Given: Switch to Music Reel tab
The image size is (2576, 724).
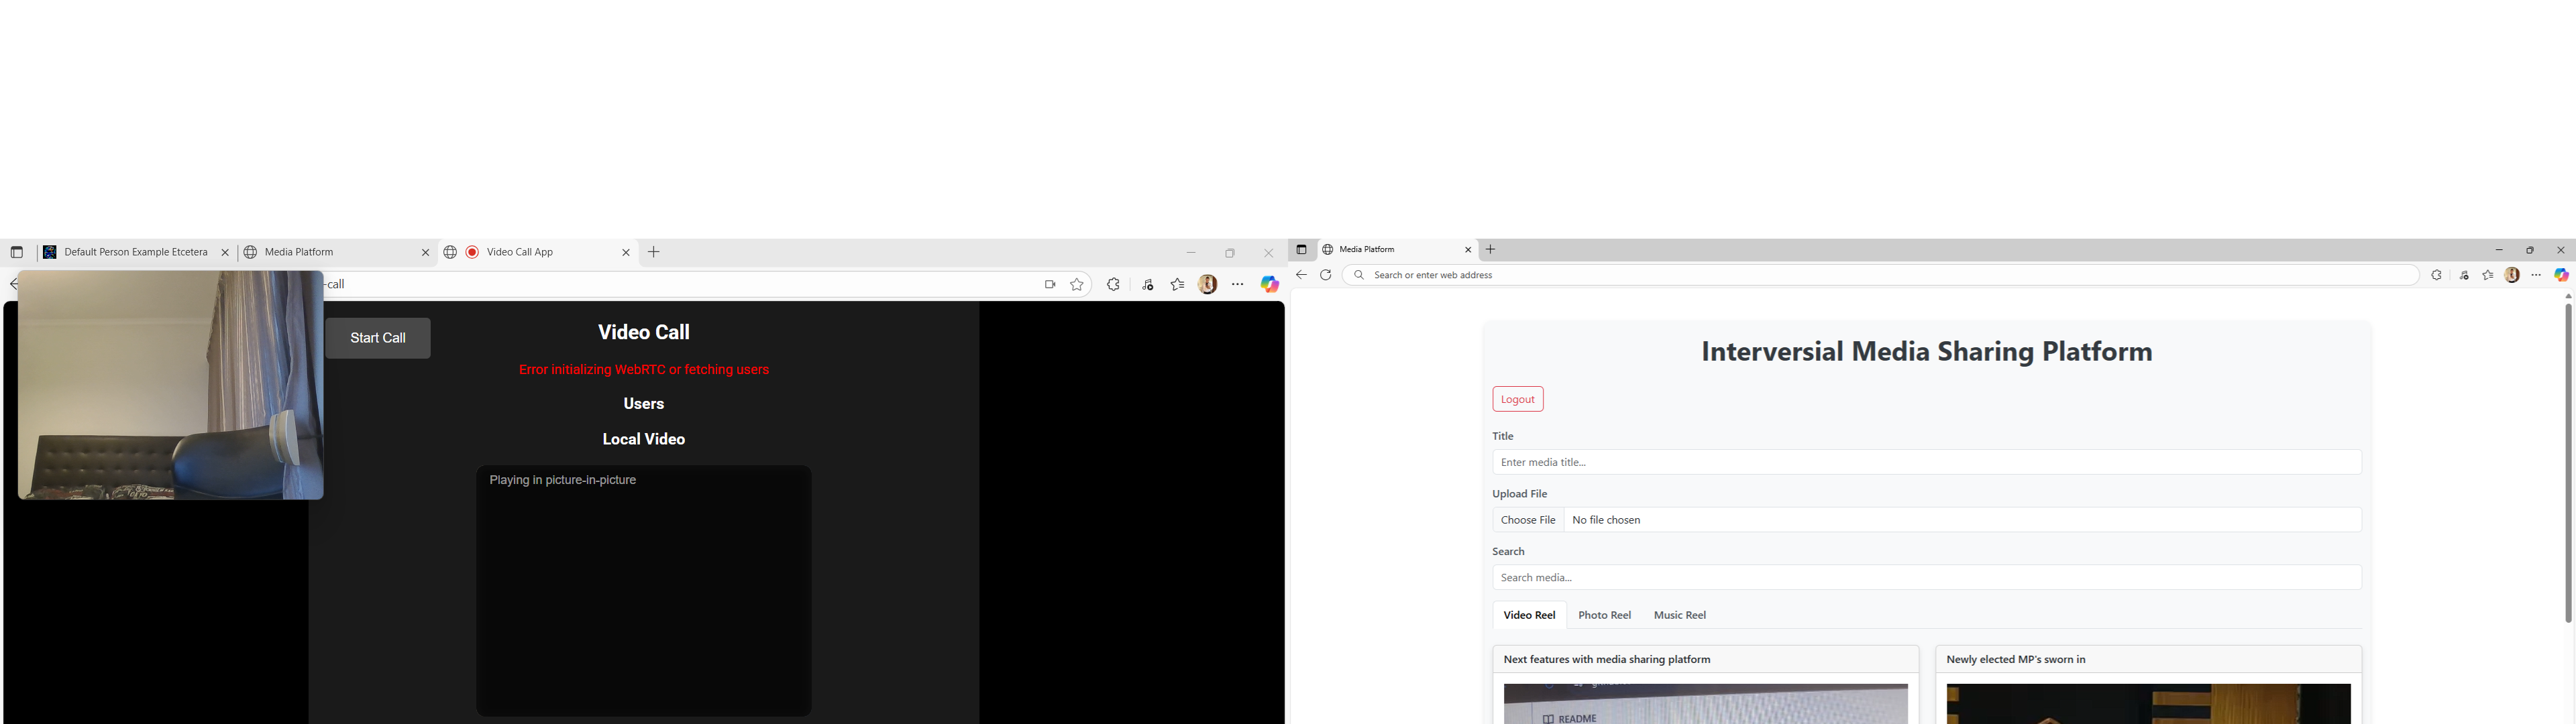Looking at the screenshot, I should tap(1679, 615).
